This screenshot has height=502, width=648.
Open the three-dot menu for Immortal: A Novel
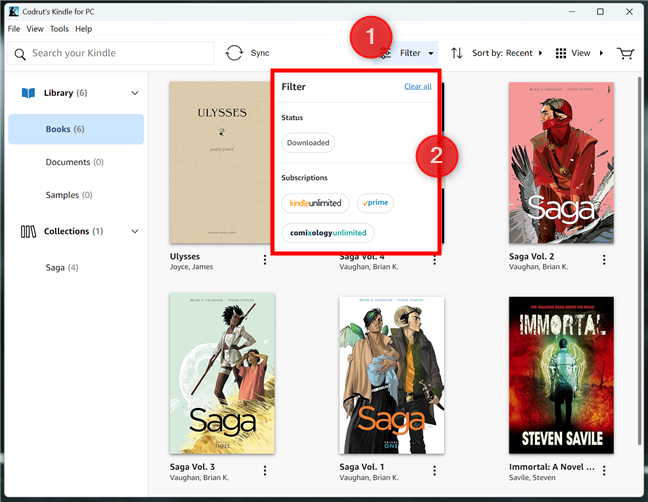click(x=604, y=470)
